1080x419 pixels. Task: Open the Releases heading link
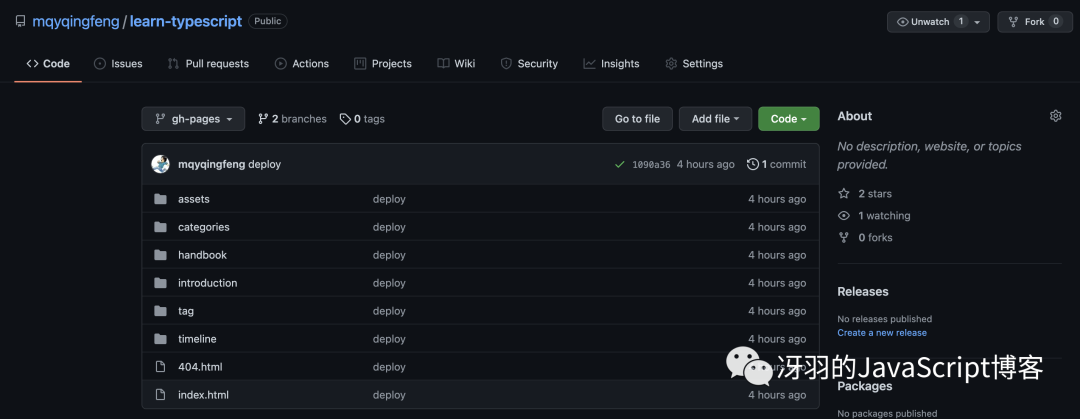(863, 292)
